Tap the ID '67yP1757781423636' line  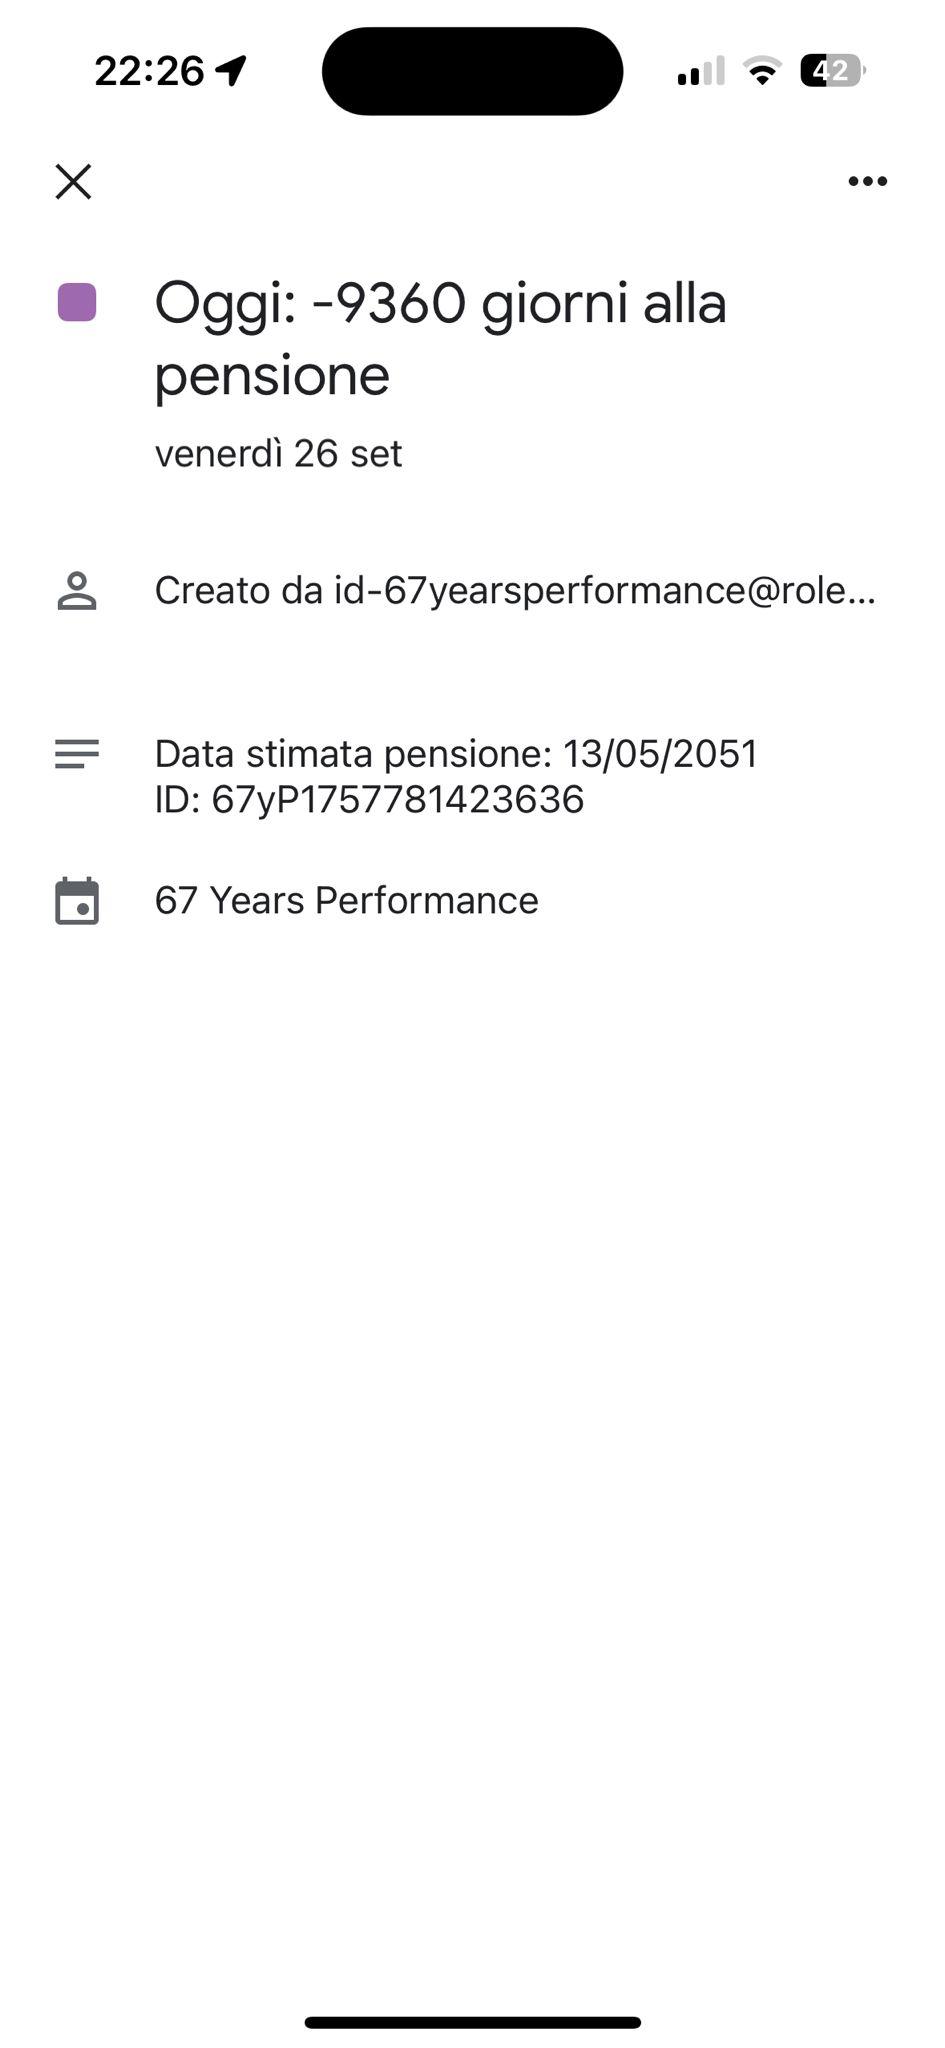(x=369, y=800)
